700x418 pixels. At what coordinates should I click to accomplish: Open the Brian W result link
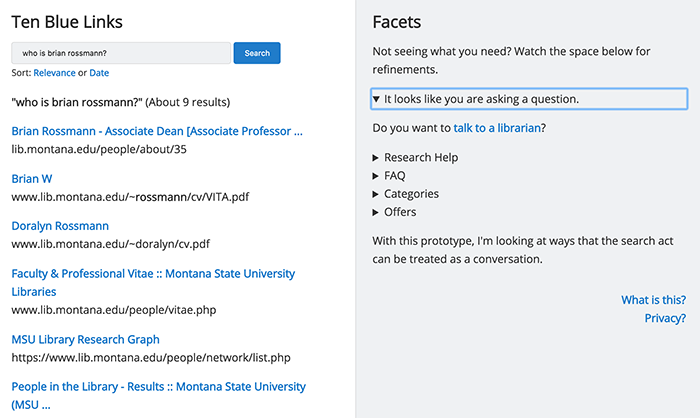point(31,178)
